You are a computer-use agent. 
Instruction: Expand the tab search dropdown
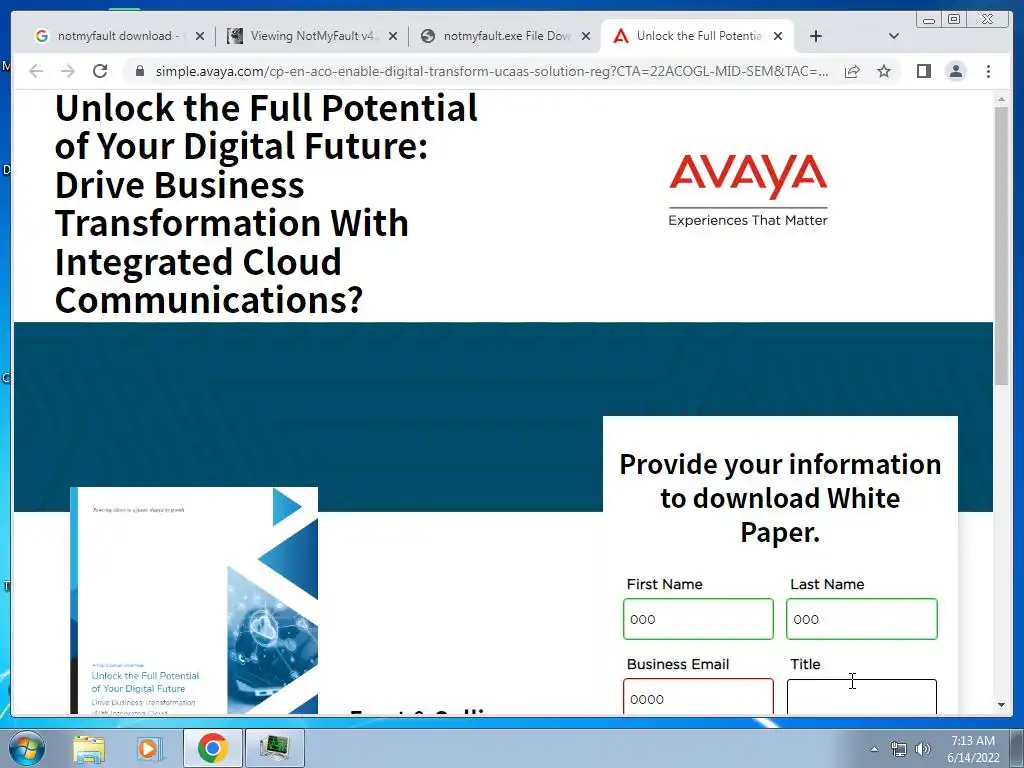[x=894, y=36]
